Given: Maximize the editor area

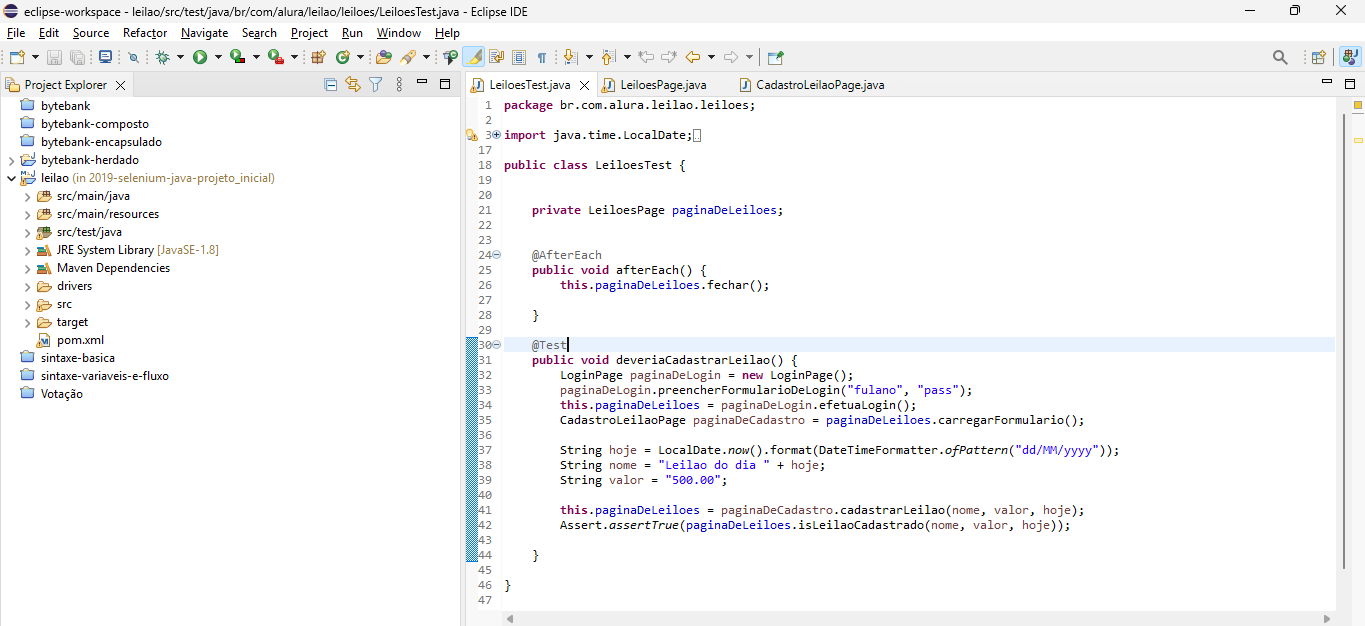Looking at the screenshot, I should point(1350,83).
